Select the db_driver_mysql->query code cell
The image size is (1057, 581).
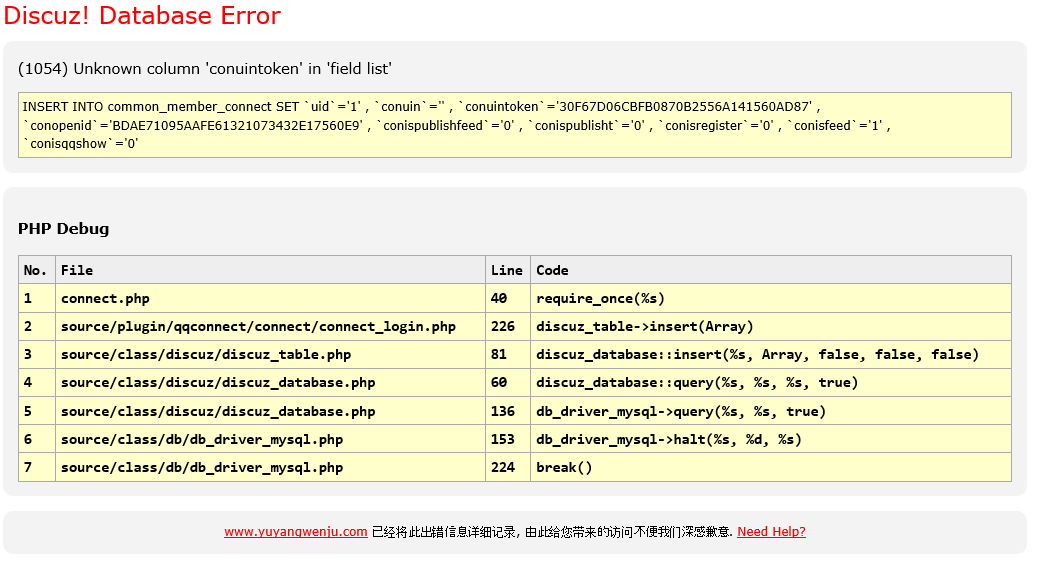[771, 411]
